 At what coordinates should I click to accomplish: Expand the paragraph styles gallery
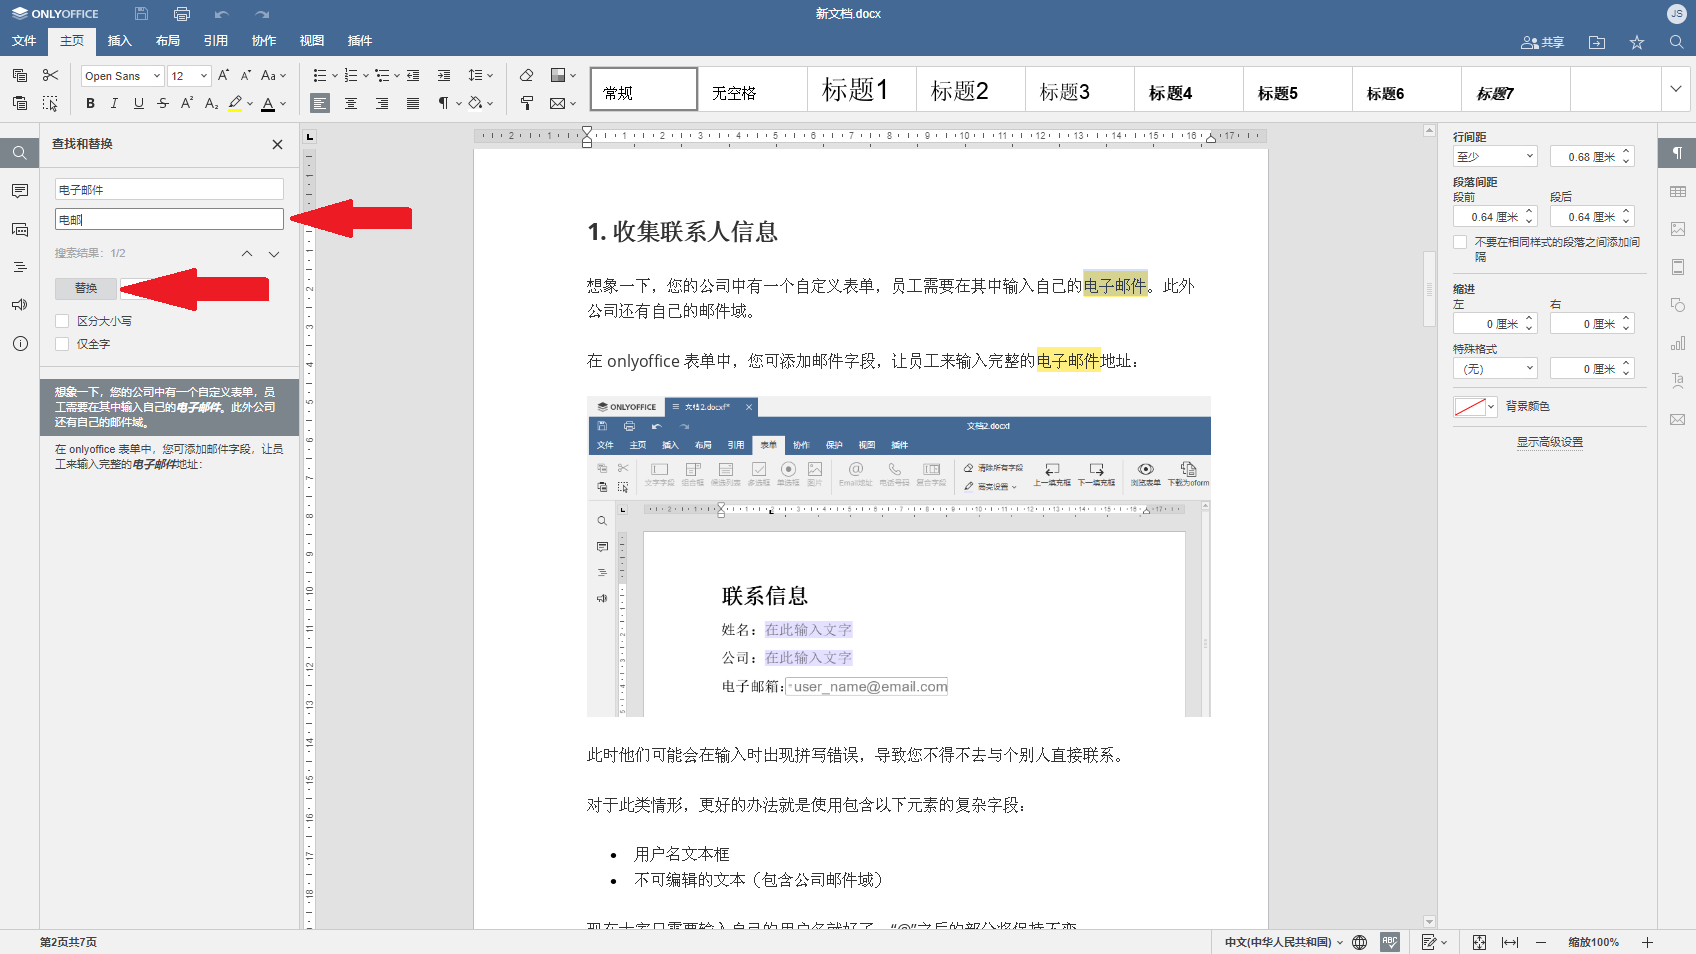(x=1675, y=89)
